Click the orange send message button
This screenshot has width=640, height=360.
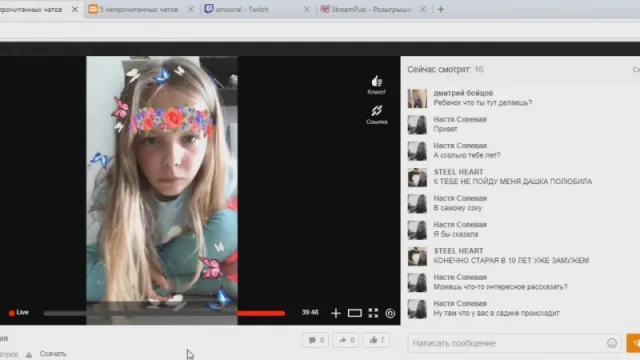coord(633,343)
